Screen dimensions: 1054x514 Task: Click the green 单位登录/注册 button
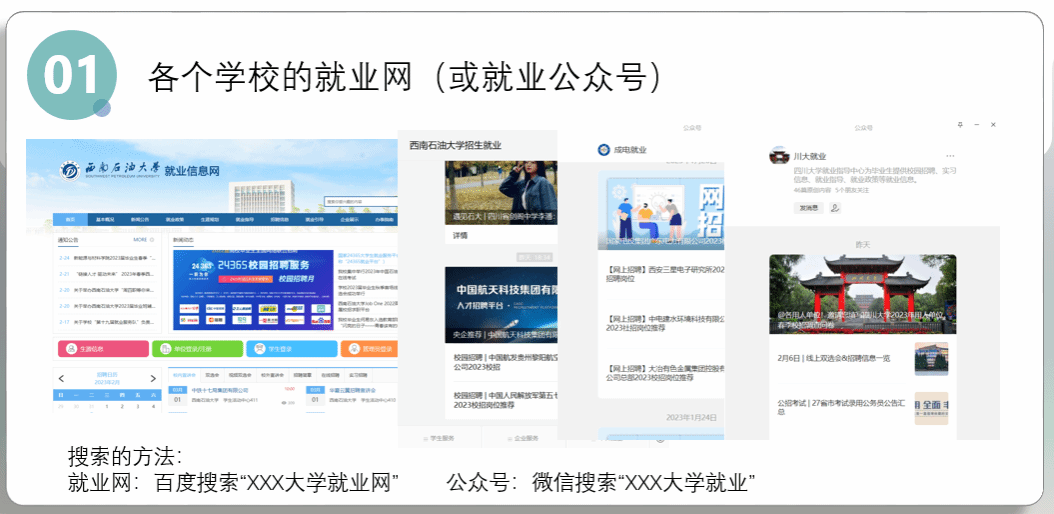(x=196, y=349)
